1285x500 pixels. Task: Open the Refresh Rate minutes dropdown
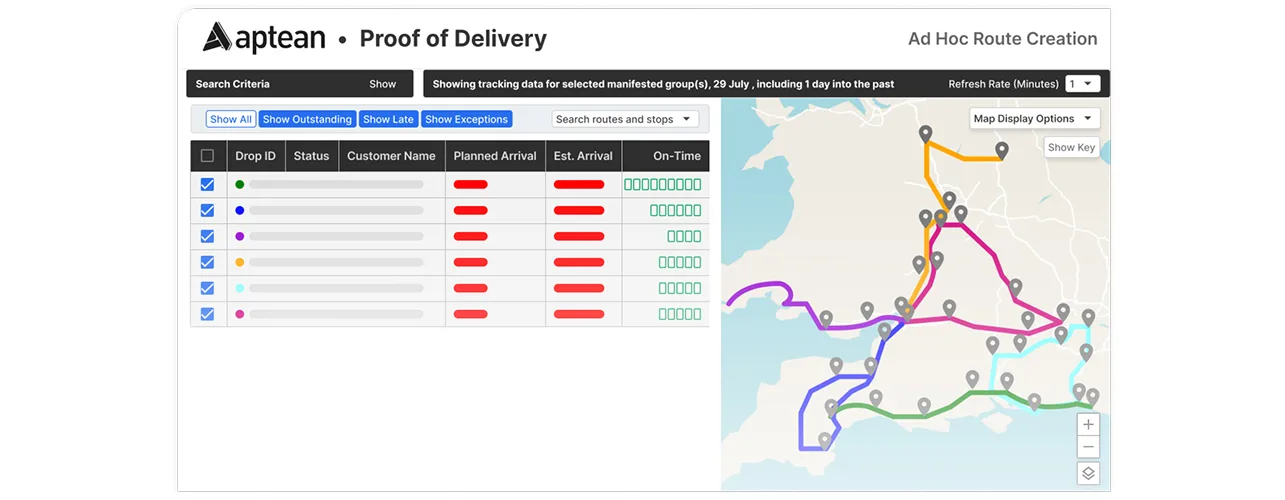1083,84
